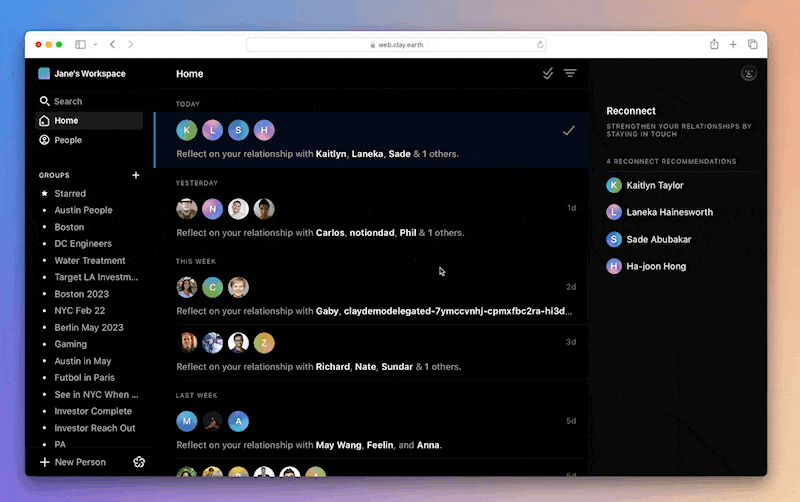Viewport: 800px width, 502px height.
Task: Open reflection with Gaby and claydemodelegated
Action: pyautogui.click(x=371, y=297)
